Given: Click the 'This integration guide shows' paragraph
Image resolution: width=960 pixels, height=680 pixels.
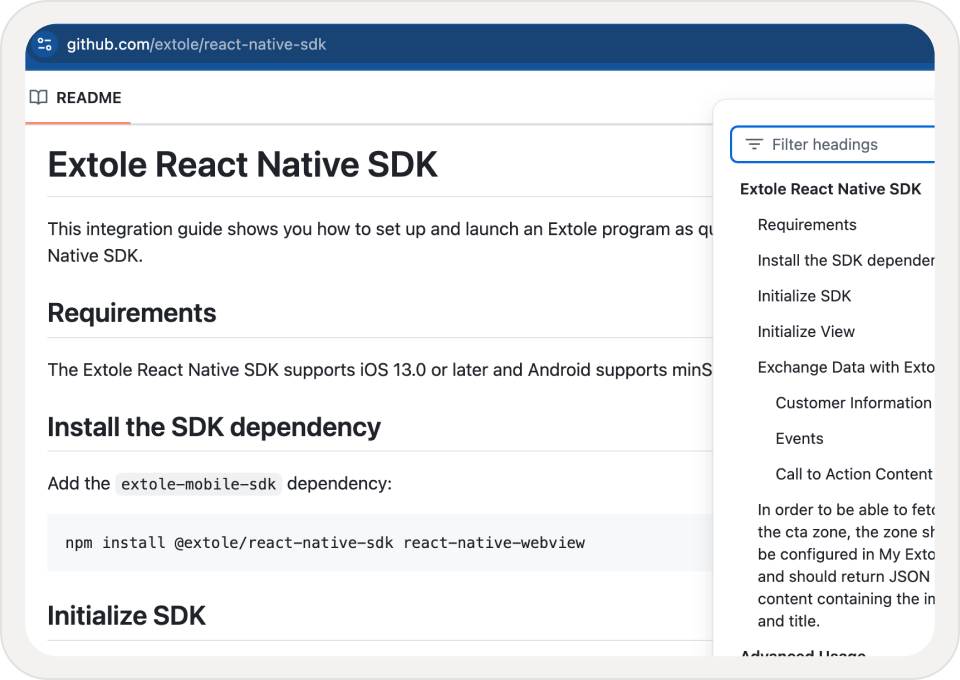Looking at the screenshot, I should click(380, 242).
